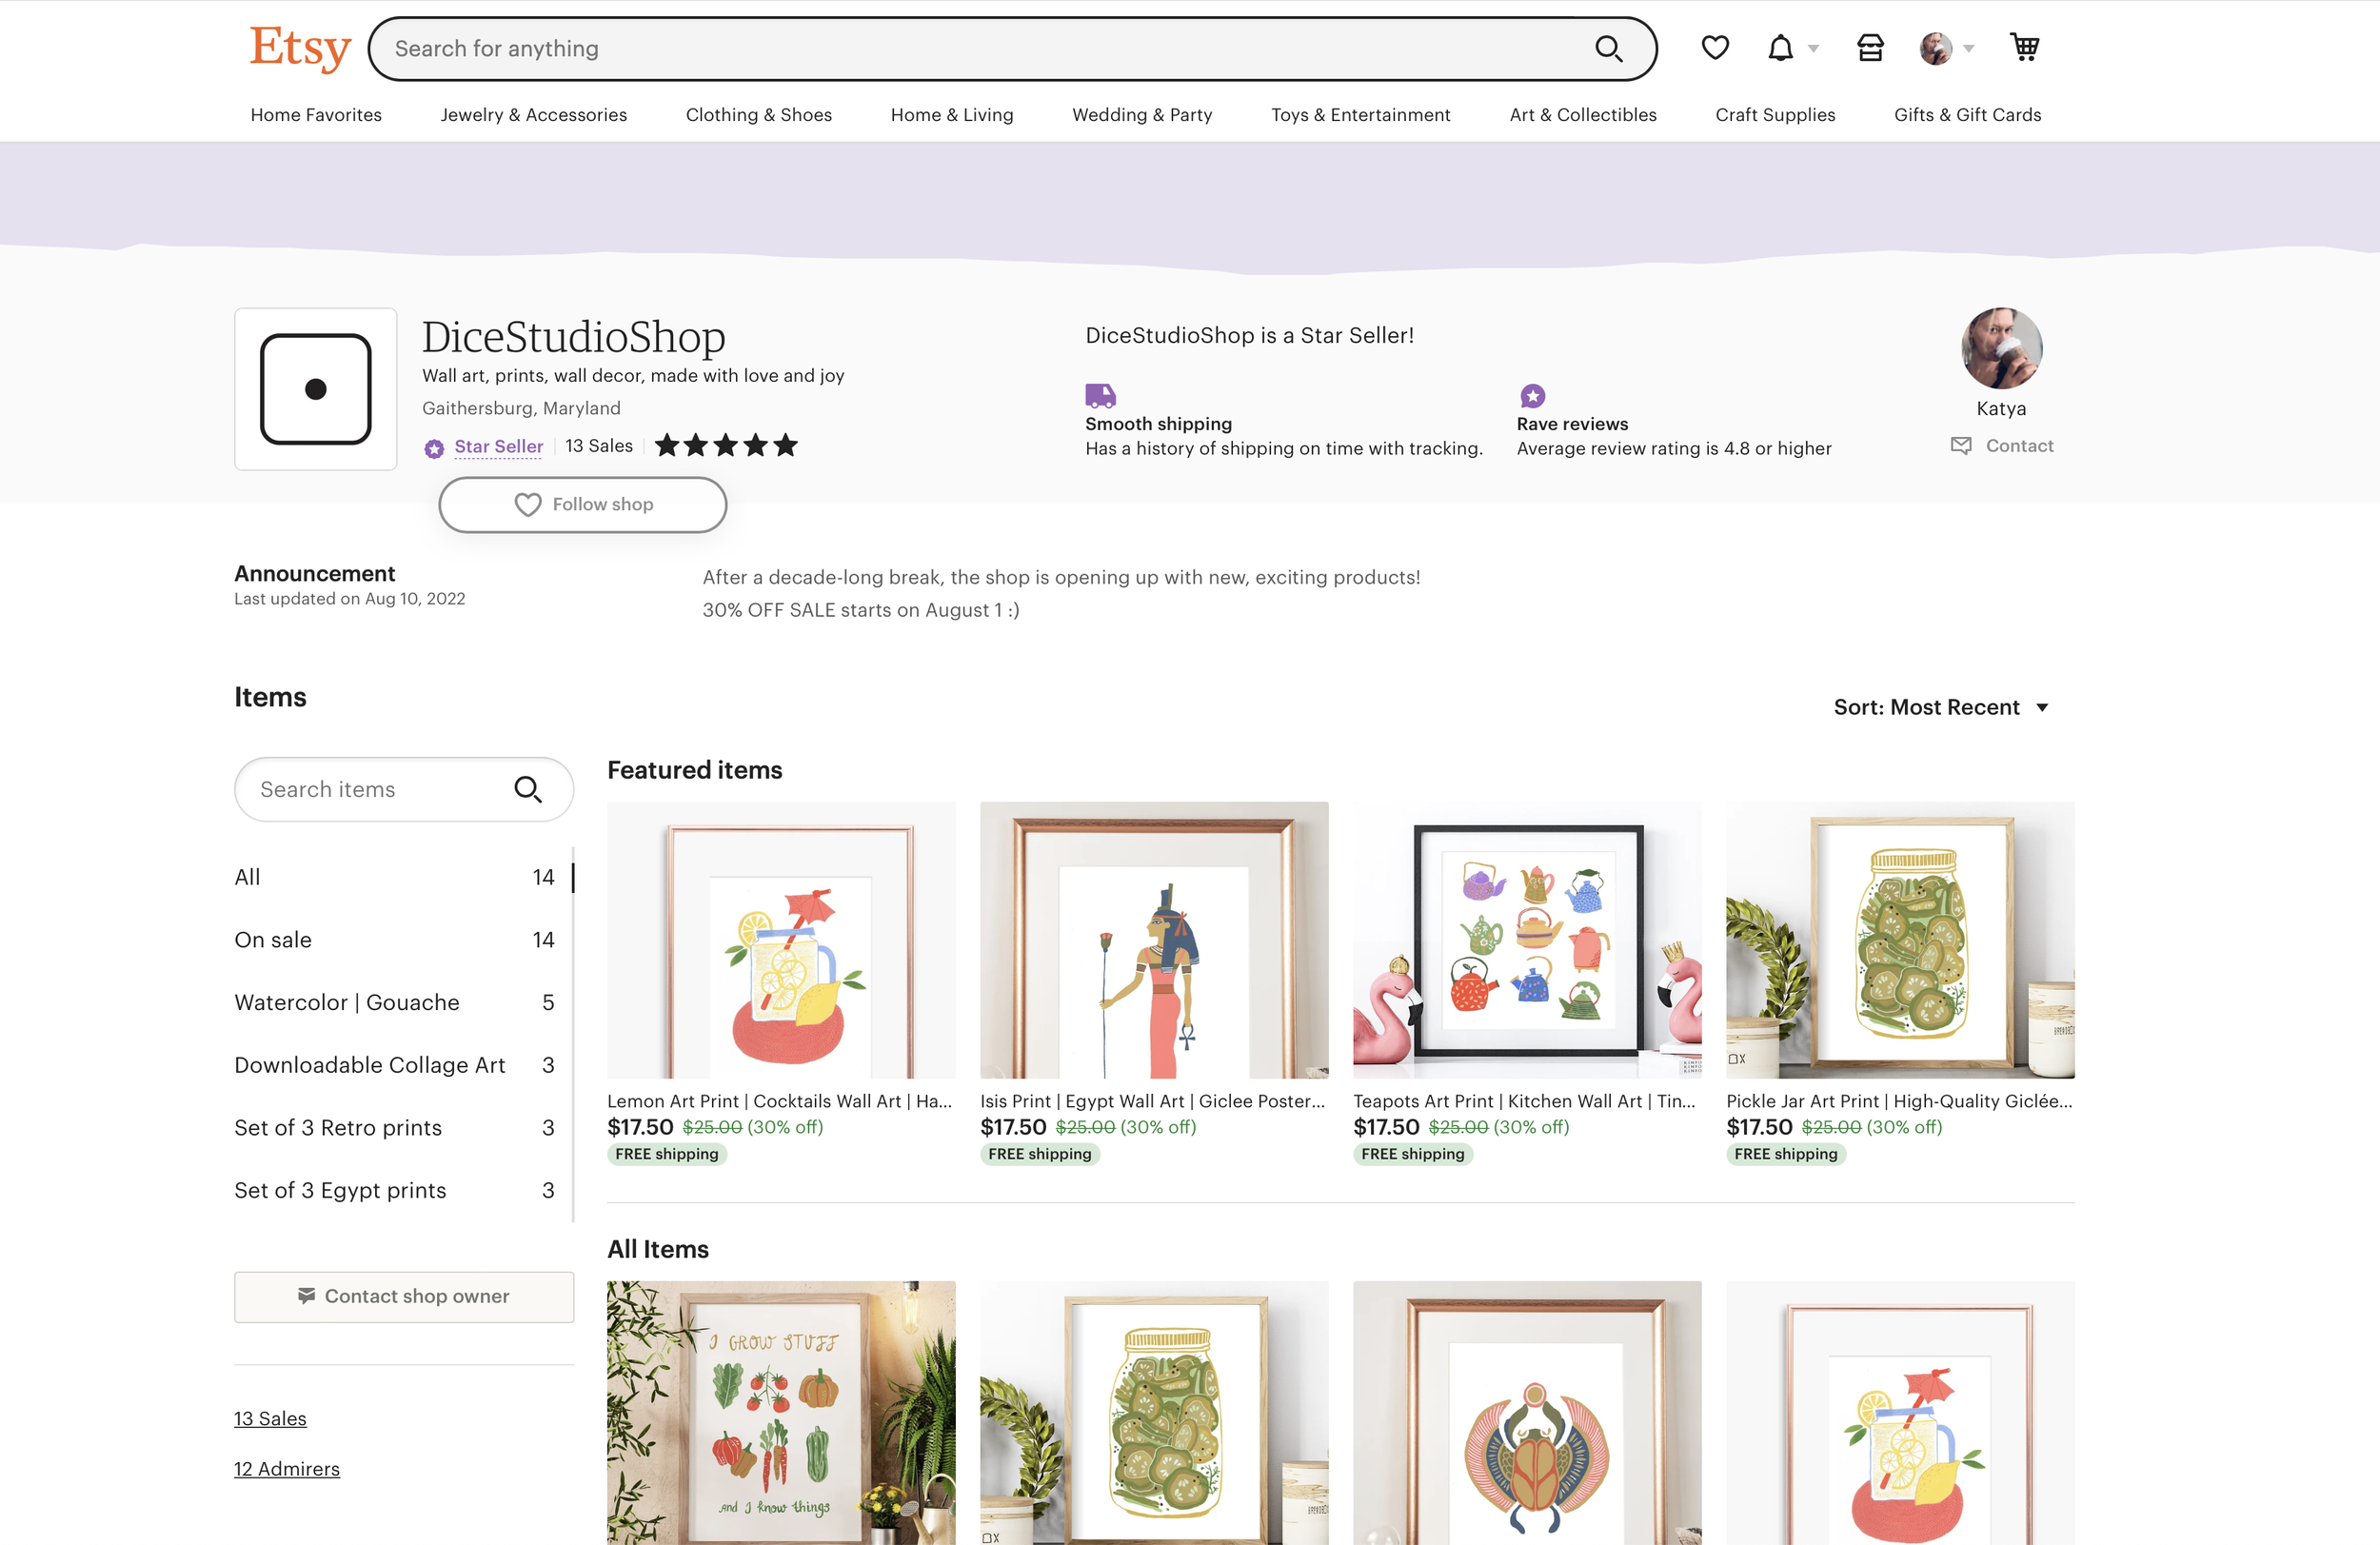Click the DiceStudioShop dice logo
The height and width of the screenshot is (1545, 2380).
(316, 389)
